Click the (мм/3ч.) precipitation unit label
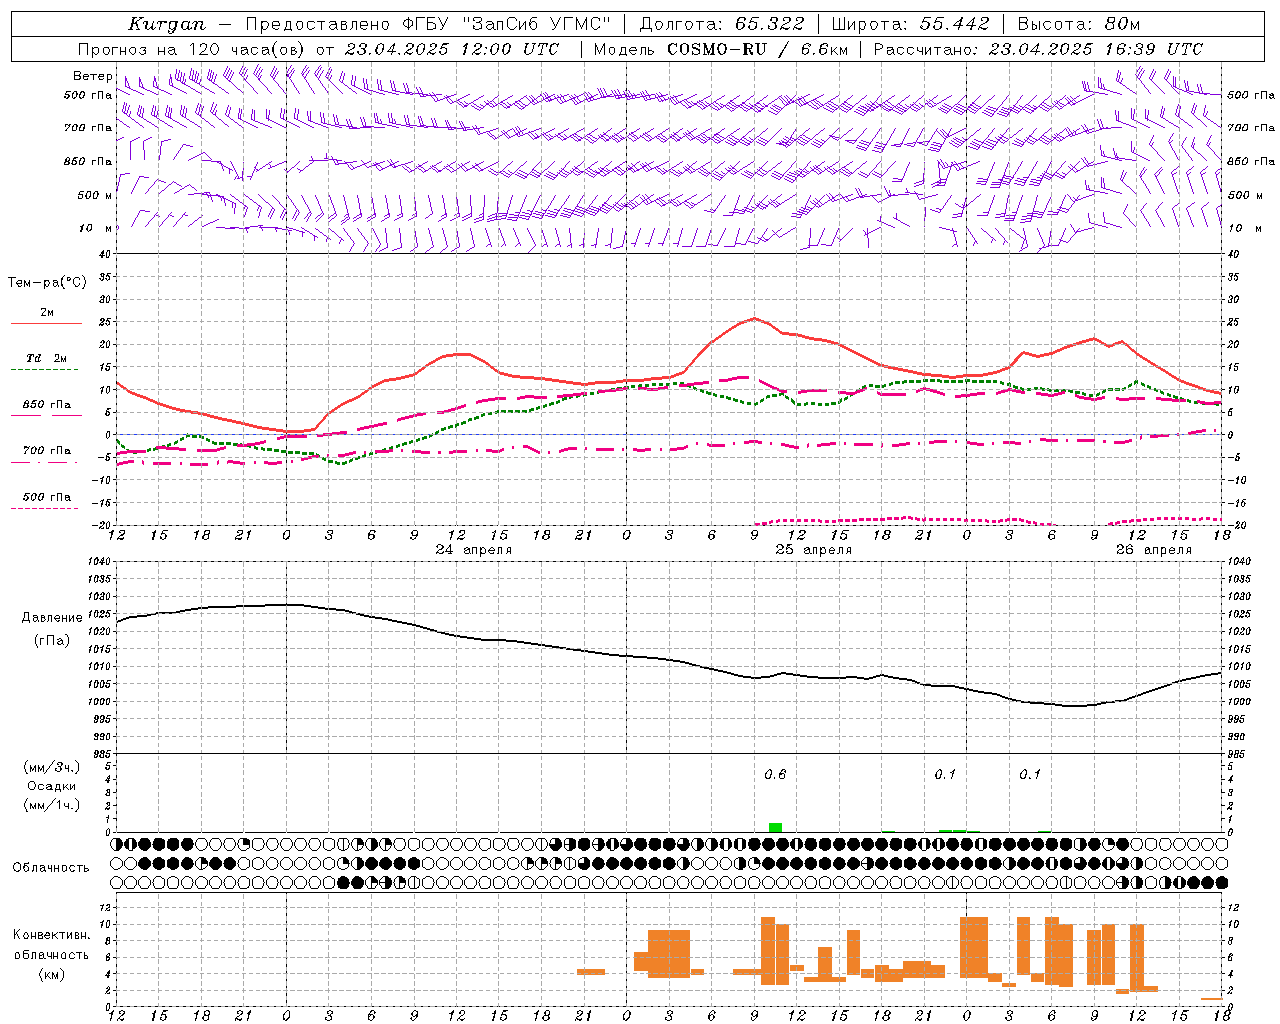Viewport: 1280px width, 1024px height. point(51,767)
